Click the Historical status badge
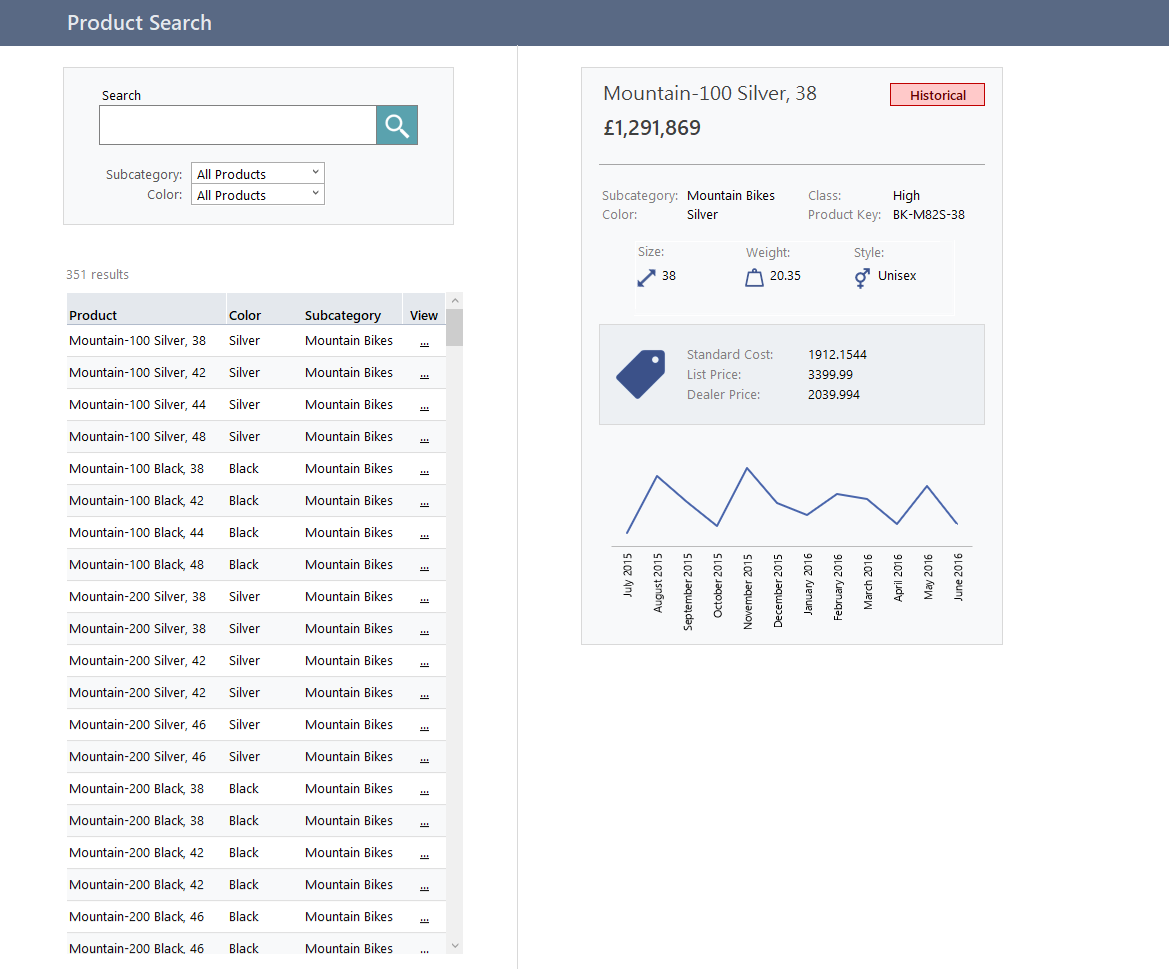The height and width of the screenshot is (969, 1169). point(937,95)
